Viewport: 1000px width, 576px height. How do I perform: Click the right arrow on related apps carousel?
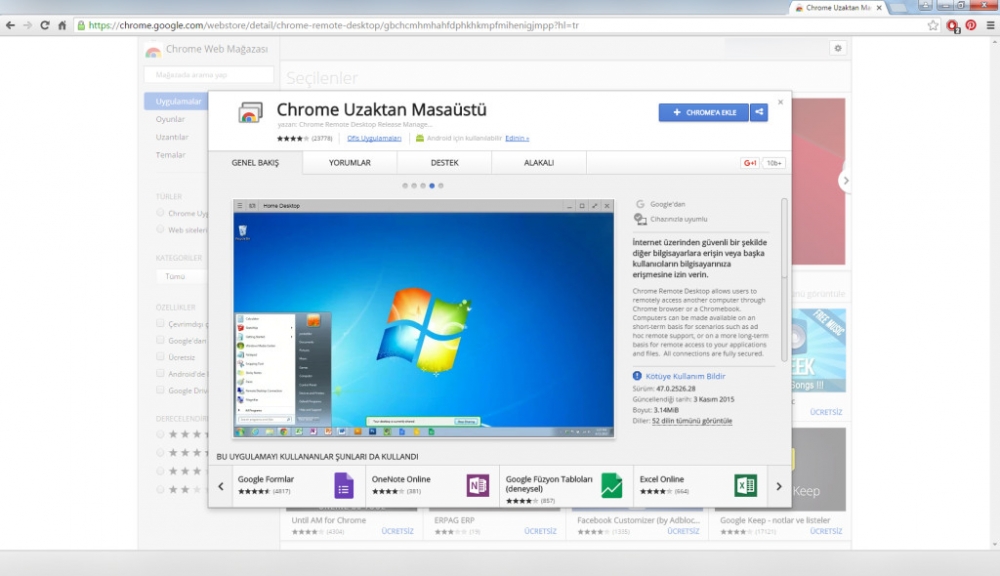(778, 485)
